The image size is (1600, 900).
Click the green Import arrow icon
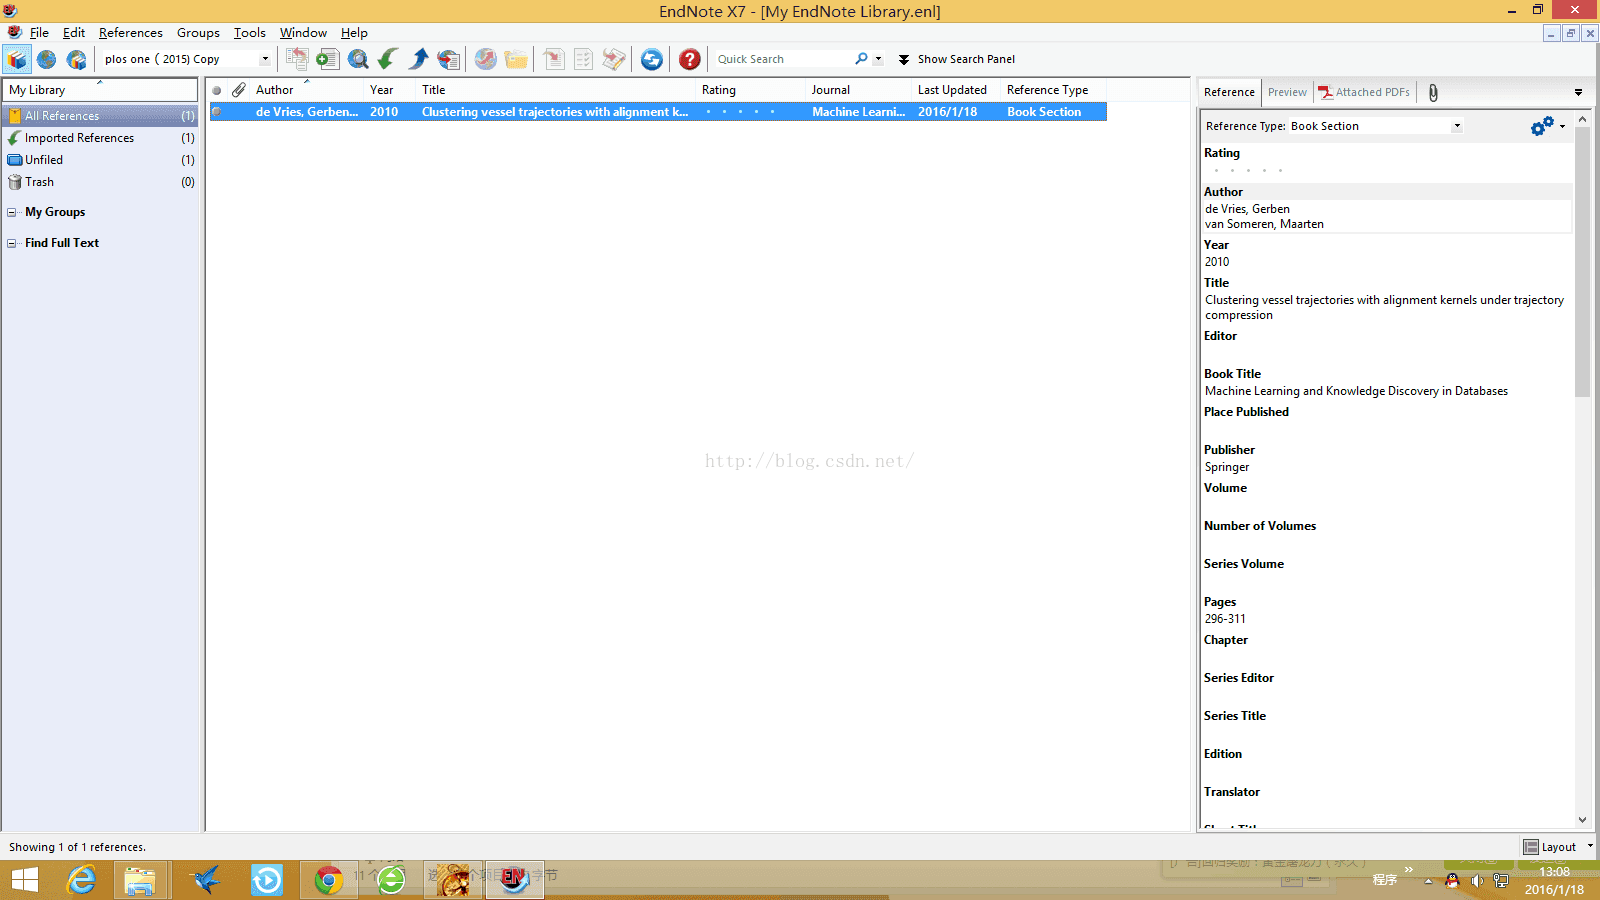tap(388, 59)
